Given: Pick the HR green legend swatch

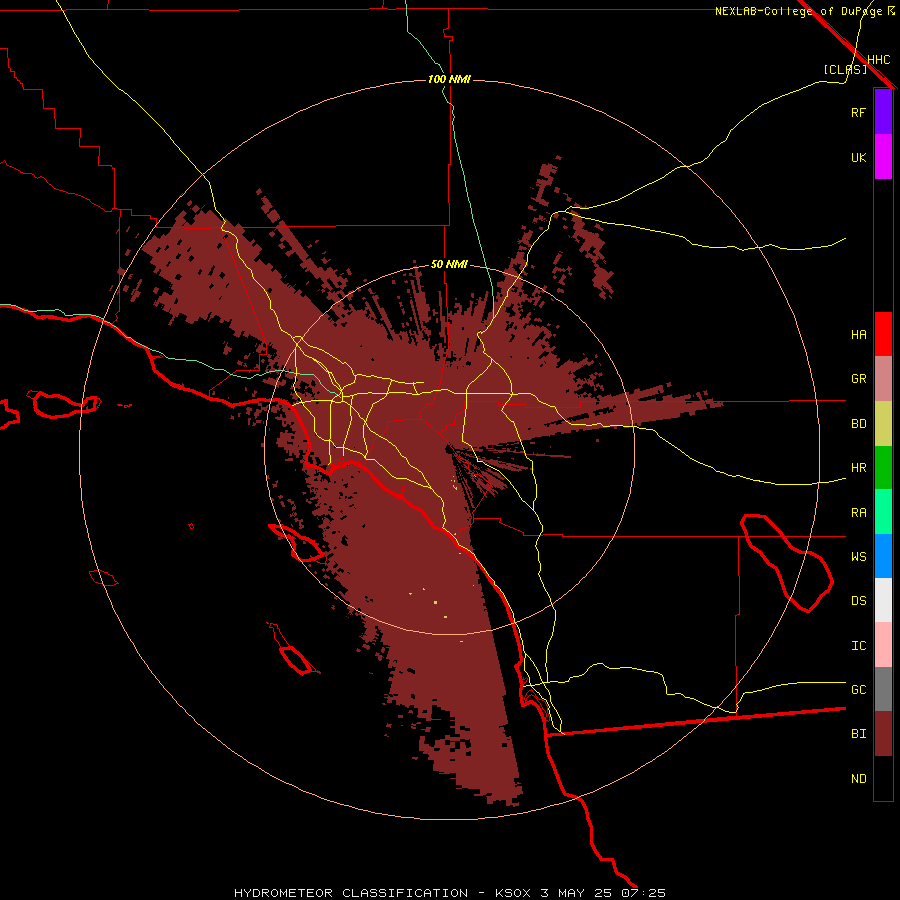Looking at the screenshot, I should tap(883, 467).
